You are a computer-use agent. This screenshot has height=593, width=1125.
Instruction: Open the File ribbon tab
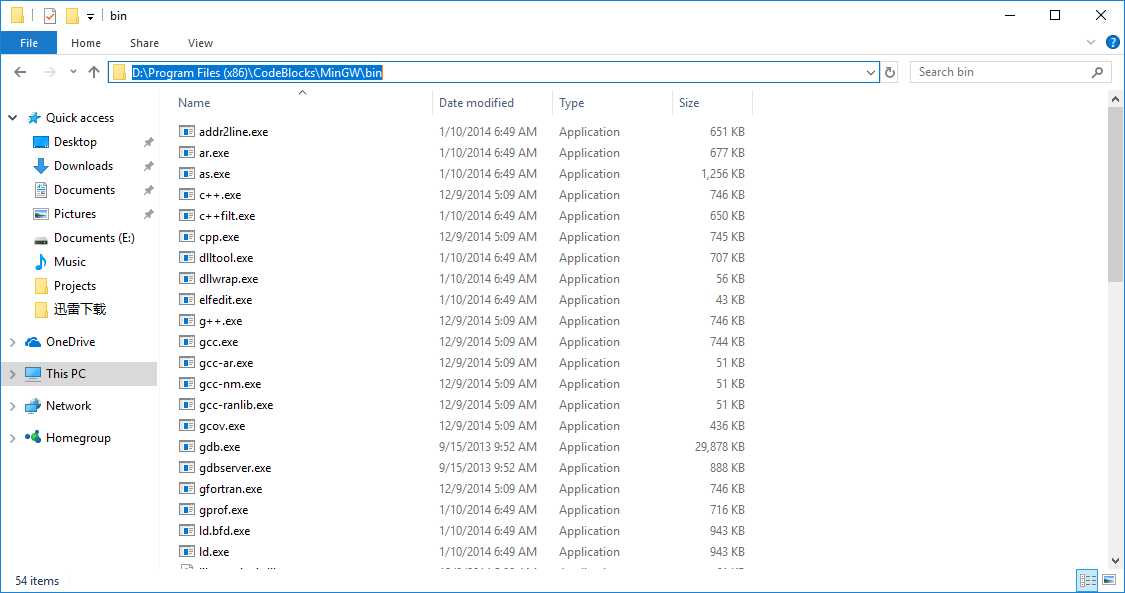coord(29,43)
